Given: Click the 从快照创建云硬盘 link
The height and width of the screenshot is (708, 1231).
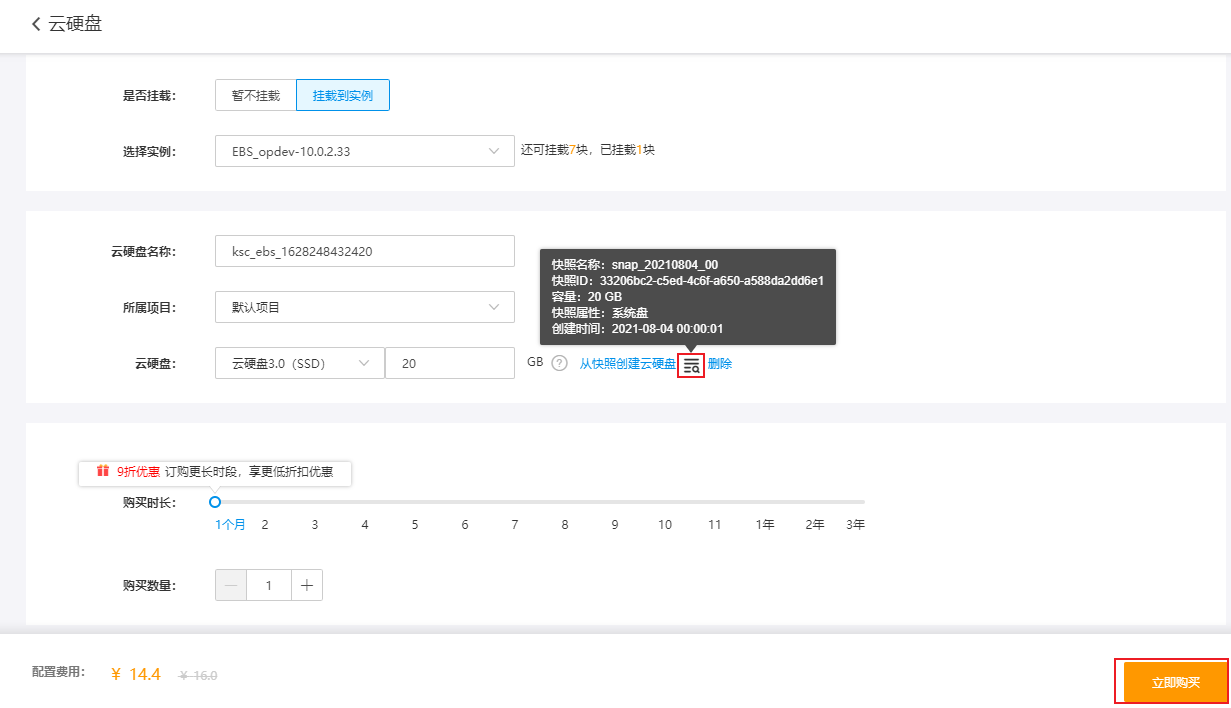Looking at the screenshot, I should click(627, 364).
